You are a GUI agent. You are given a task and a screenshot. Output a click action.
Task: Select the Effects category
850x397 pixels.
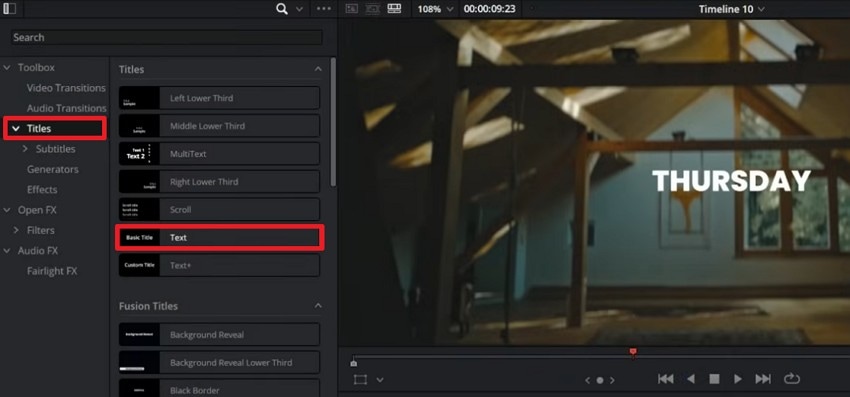click(42, 190)
